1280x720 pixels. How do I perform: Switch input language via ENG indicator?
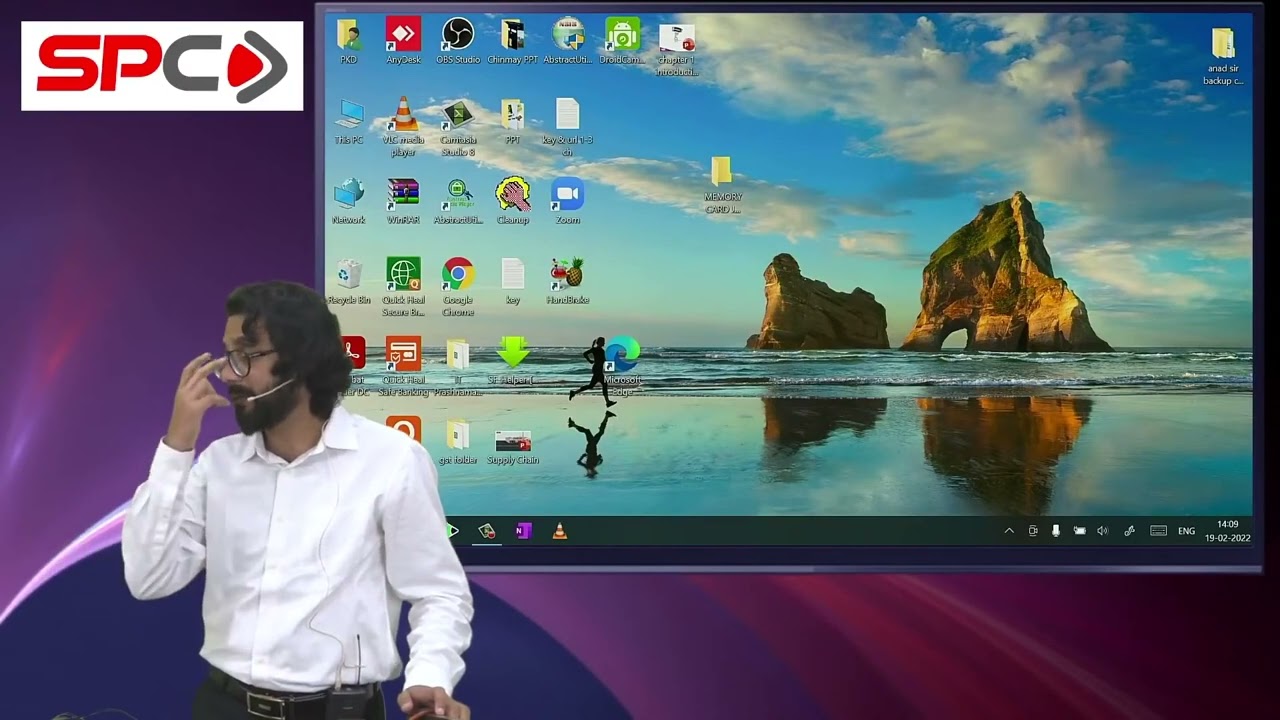[1186, 531]
